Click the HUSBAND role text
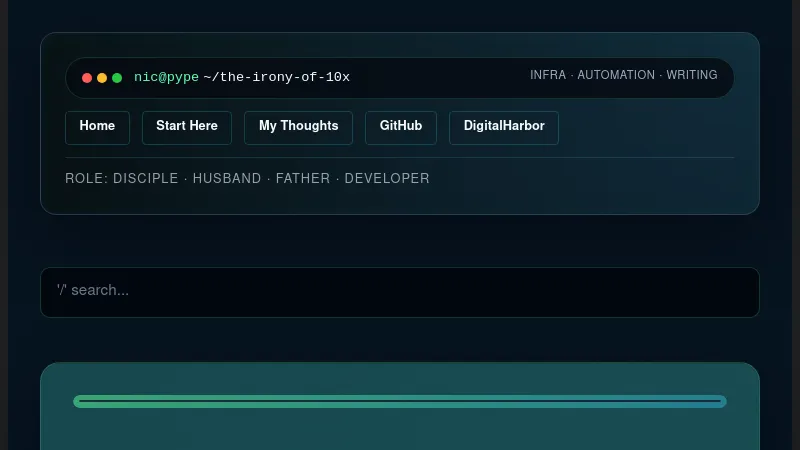 (227, 179)
